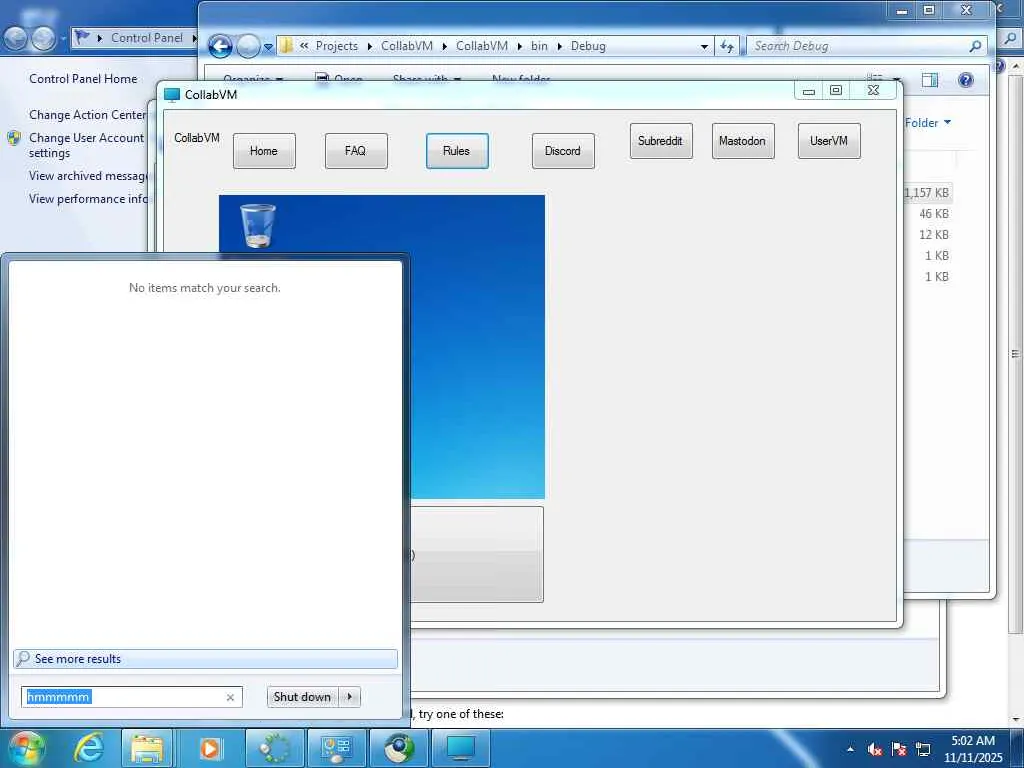Show hidden tray icons arrow
Screen dimensions: 1024x768
click(850, 749)
